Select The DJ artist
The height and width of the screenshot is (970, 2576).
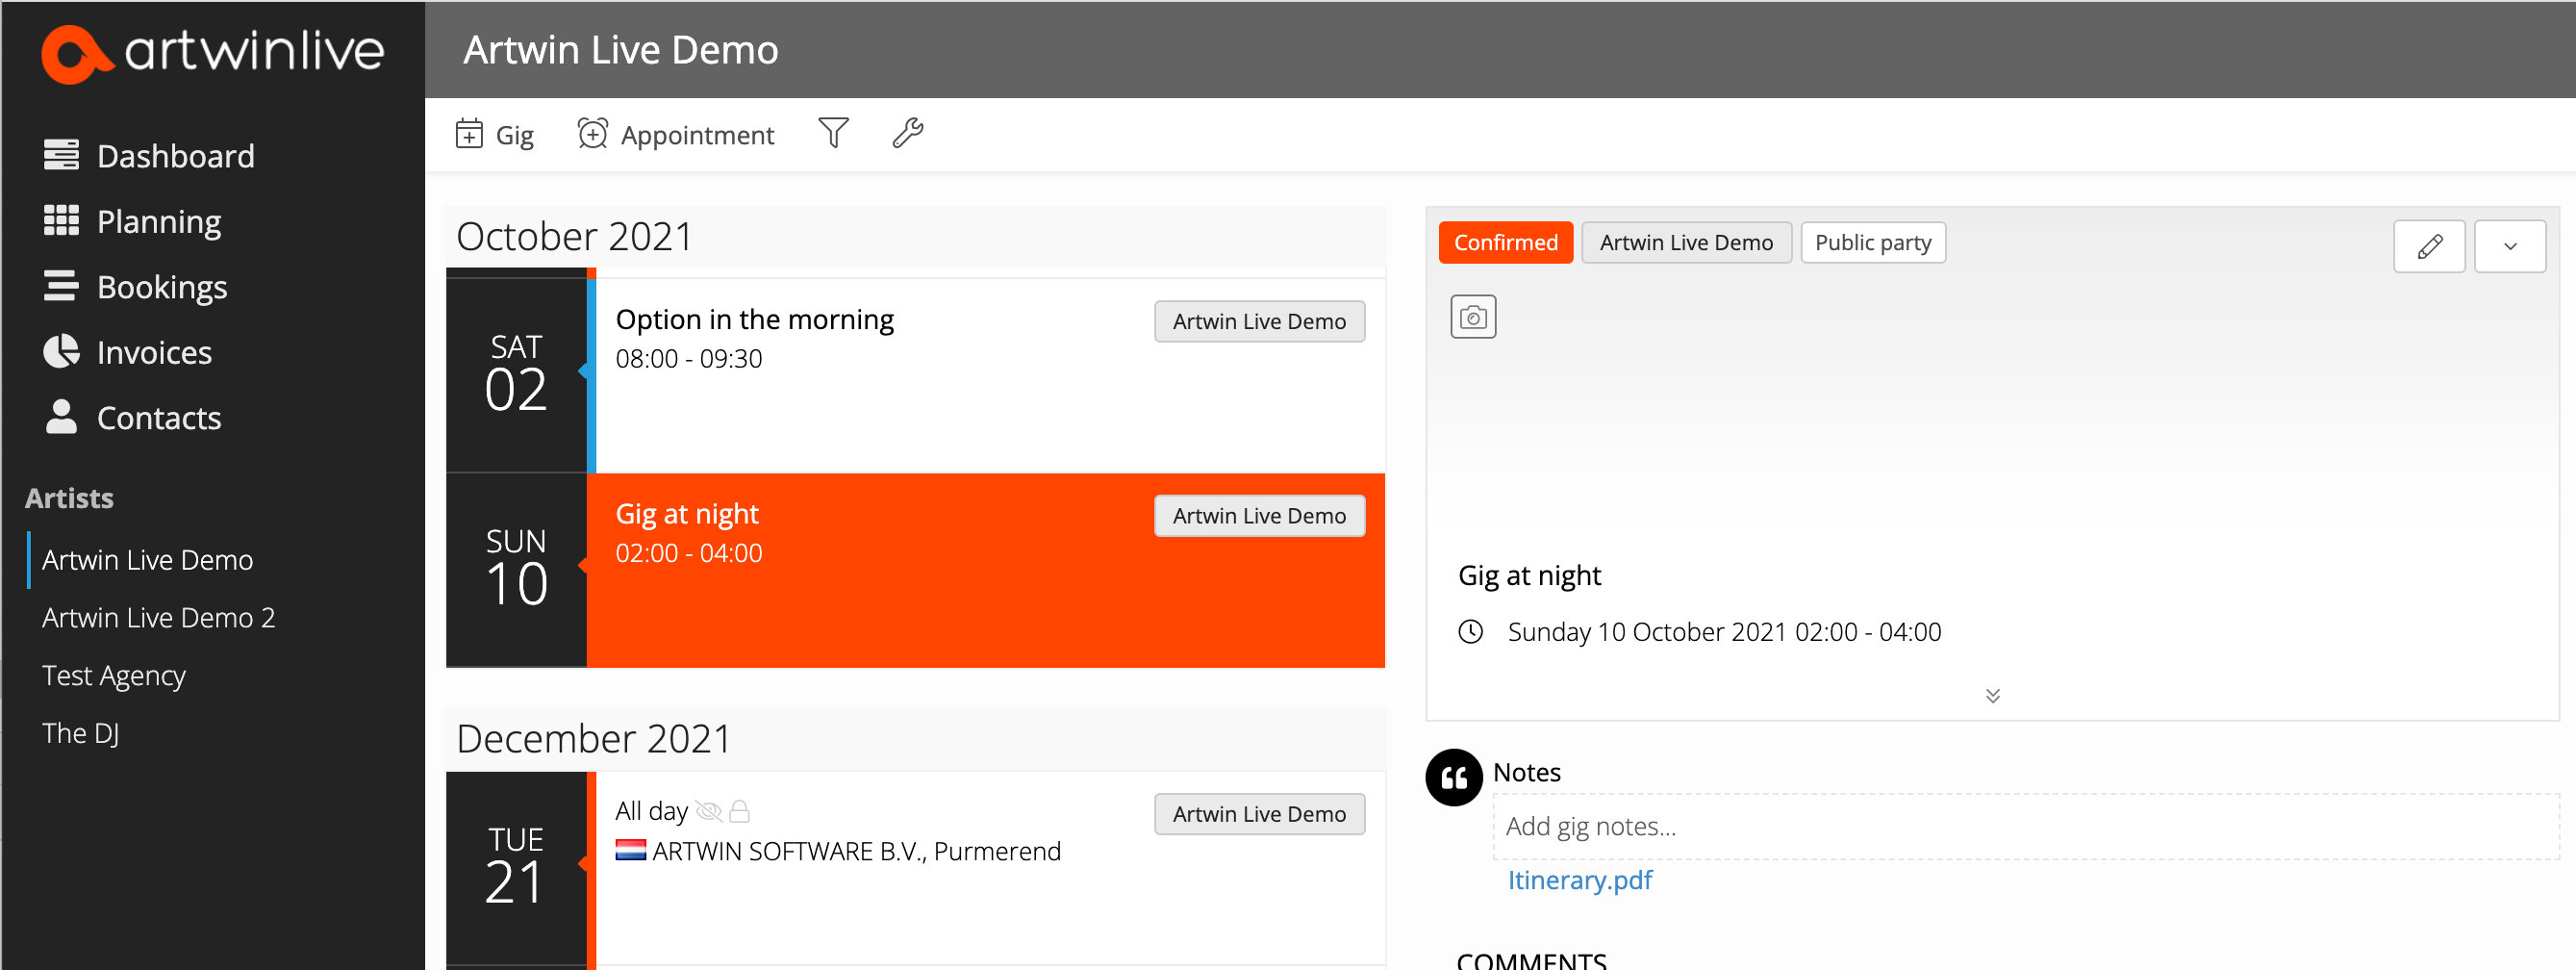point(80,734)
